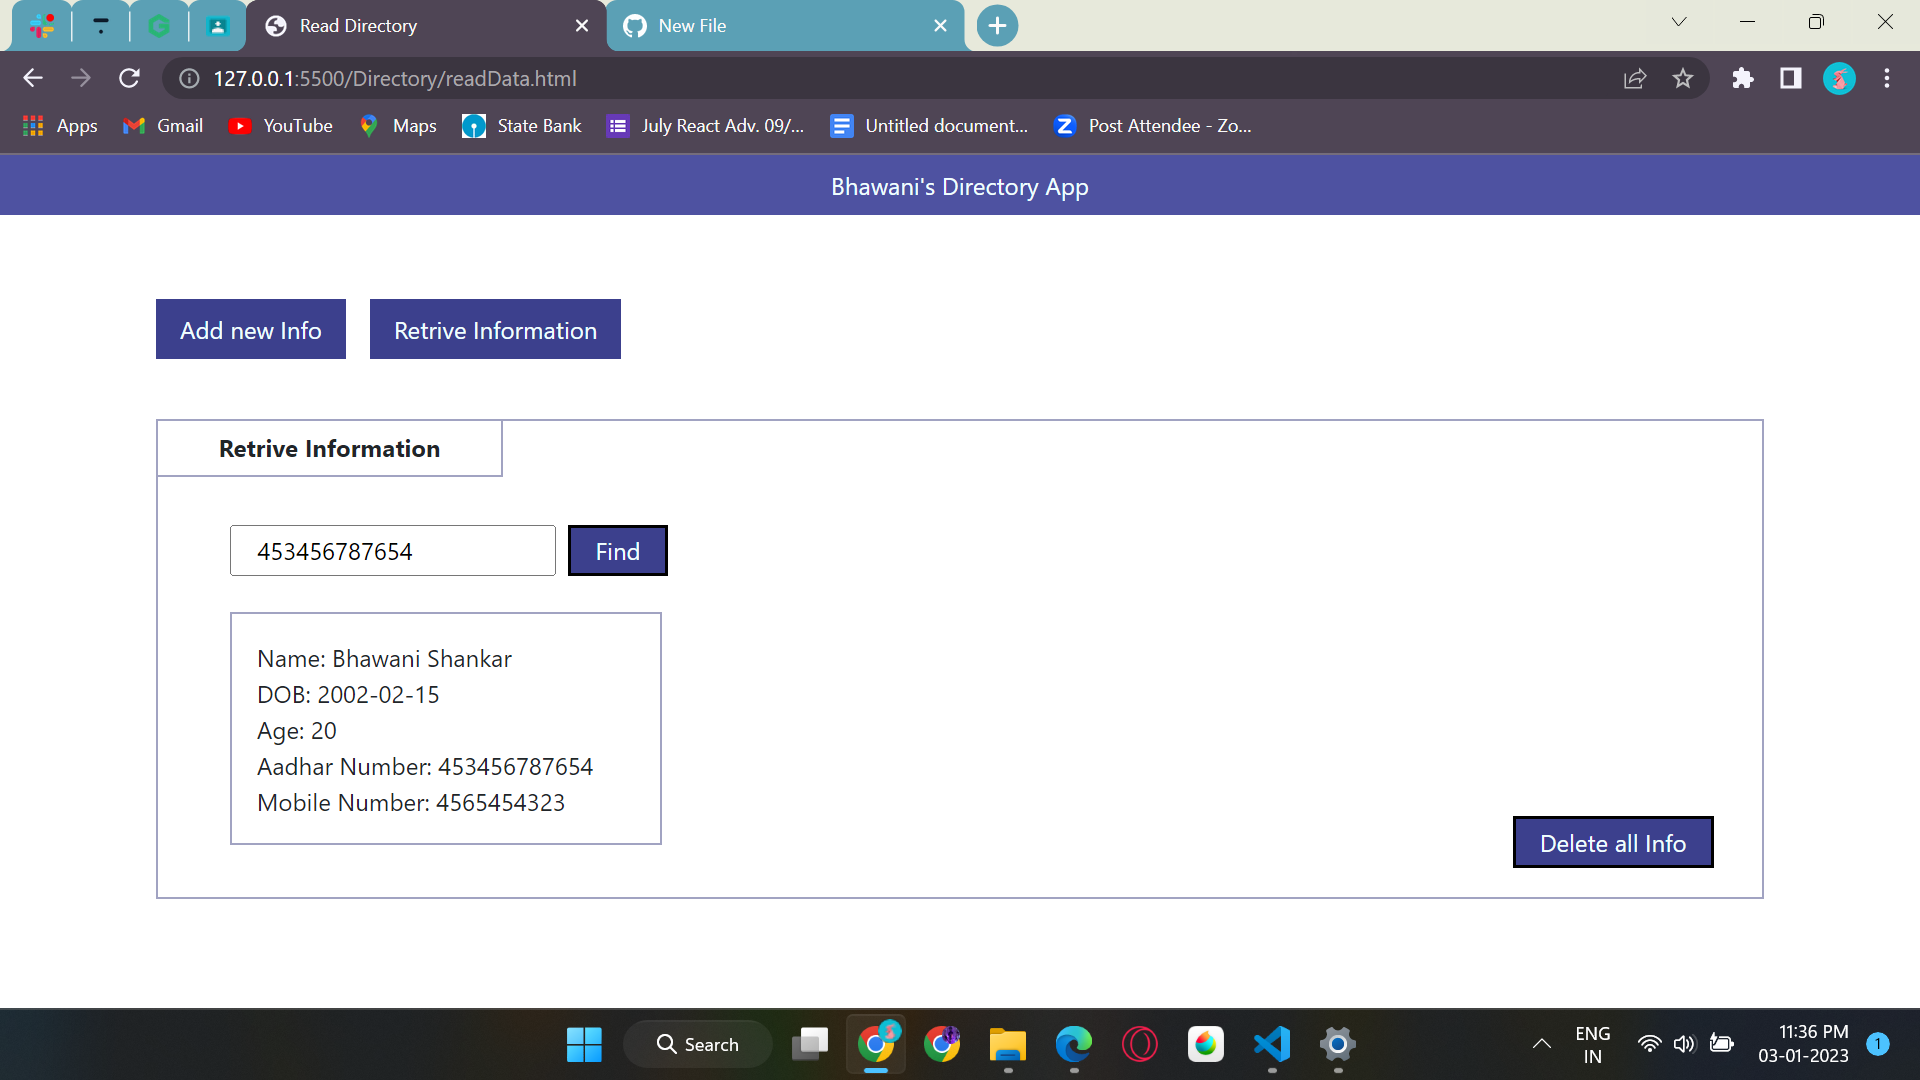Click the GitHub favicon on New File tab

click(633, 25)
